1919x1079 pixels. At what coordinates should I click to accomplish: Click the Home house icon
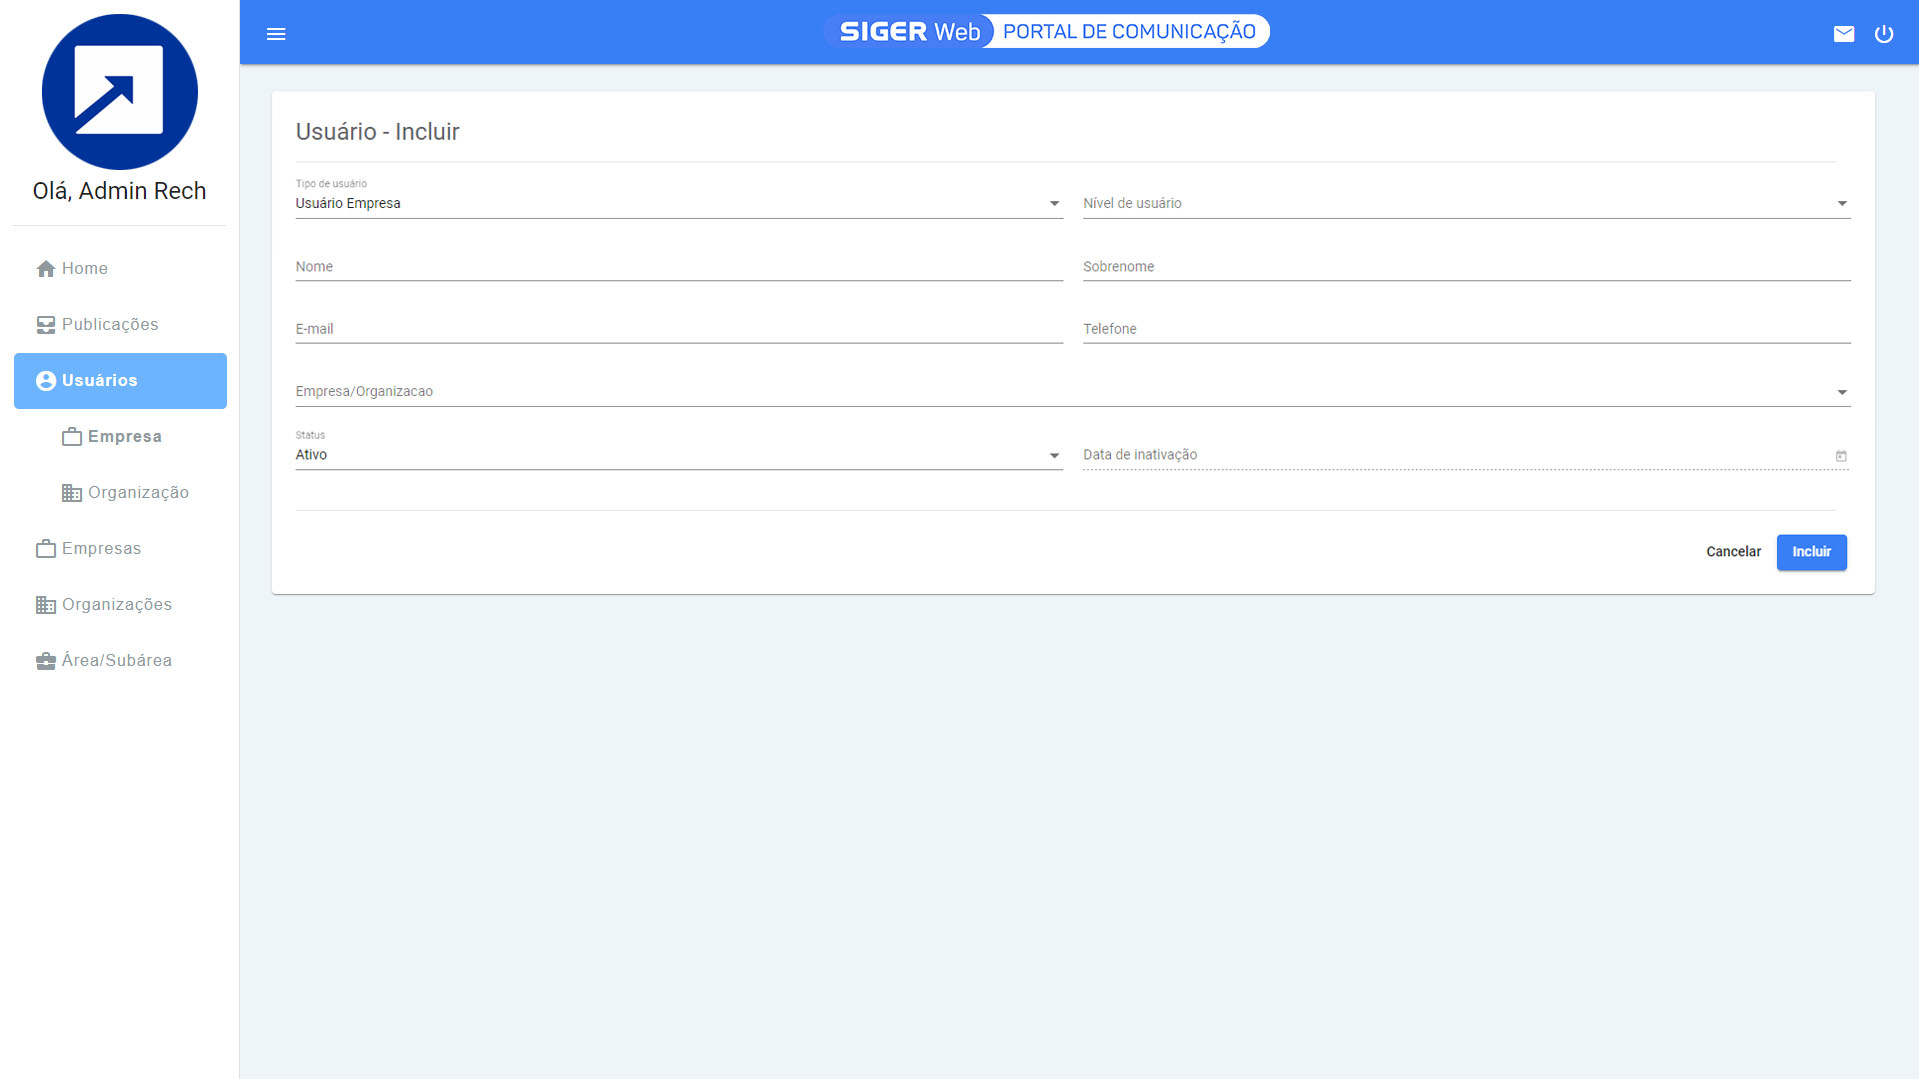[46, 269]
